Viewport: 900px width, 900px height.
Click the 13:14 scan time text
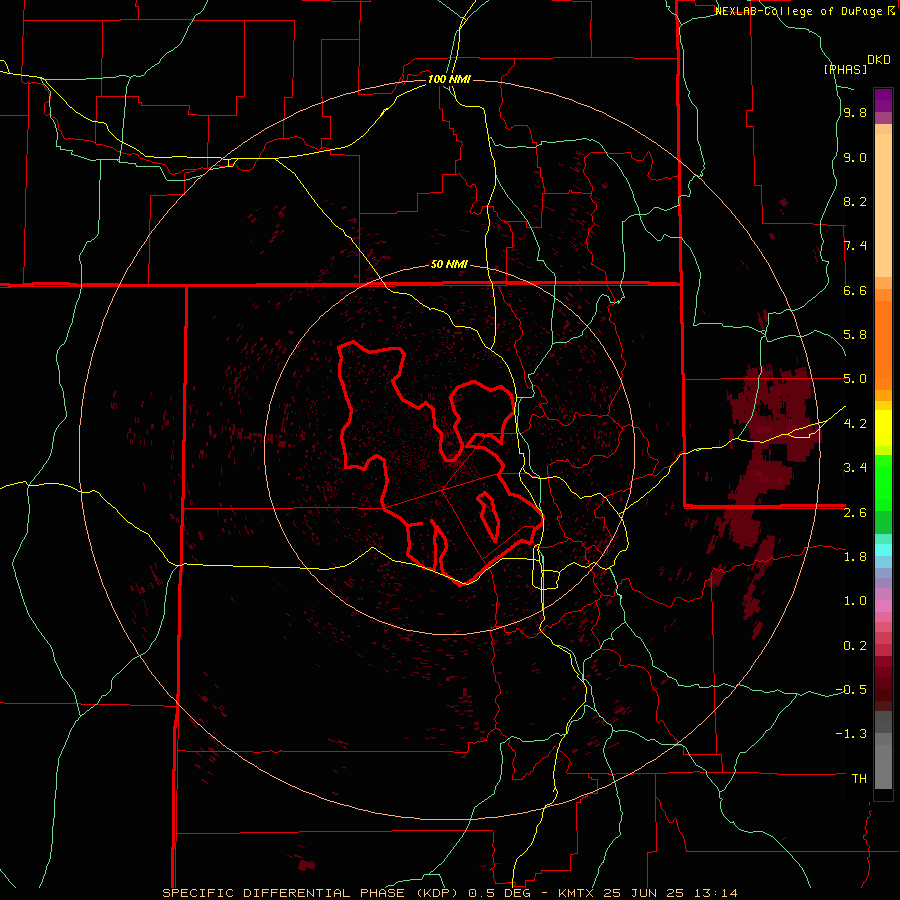(x=718, y=893)
